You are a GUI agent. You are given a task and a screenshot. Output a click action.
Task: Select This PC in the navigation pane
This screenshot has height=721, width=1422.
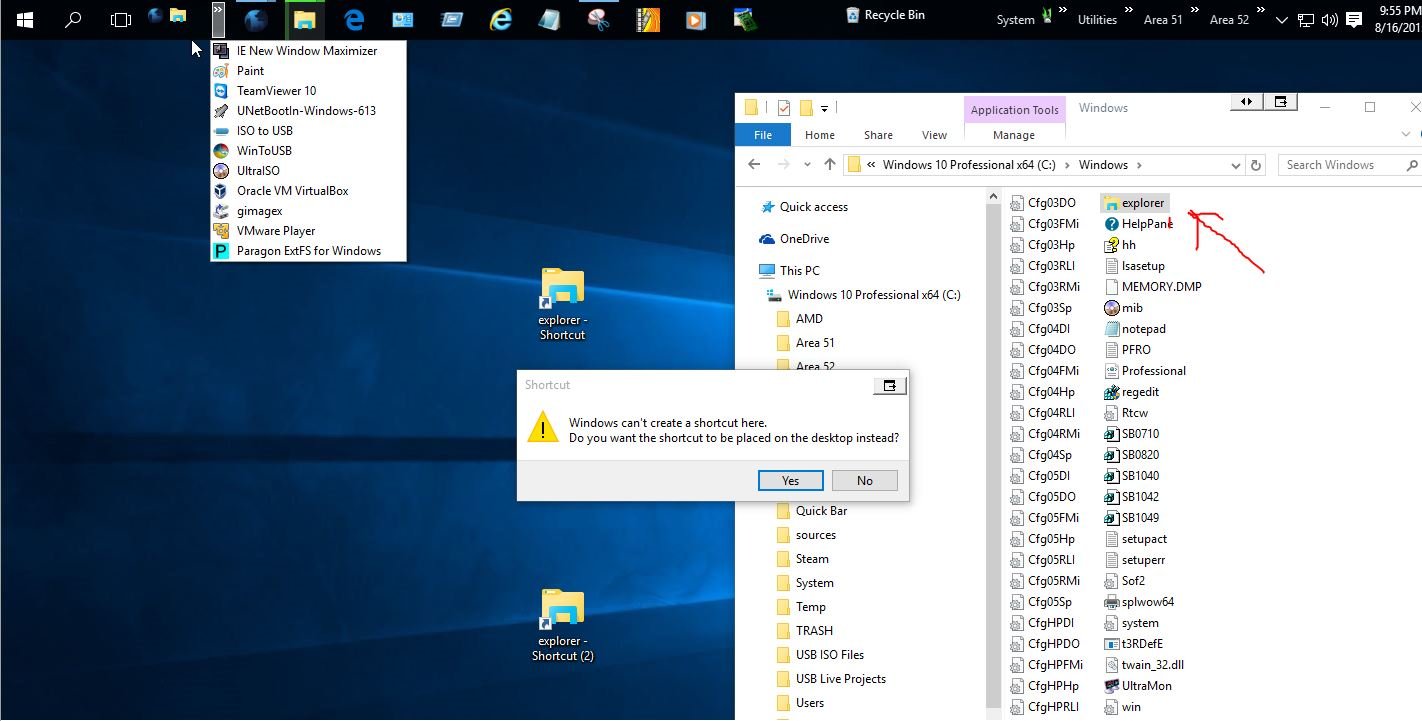799,271
